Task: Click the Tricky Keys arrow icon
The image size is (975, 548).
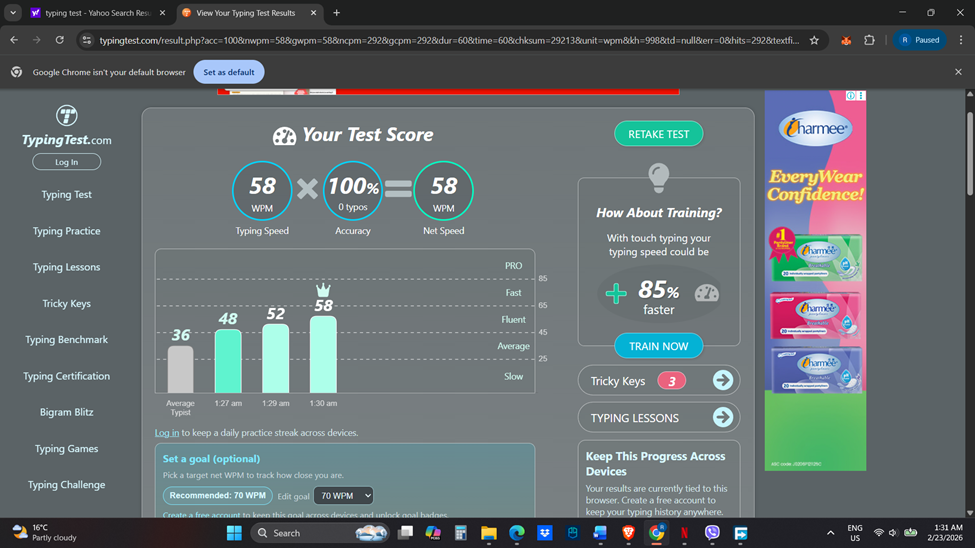Action: coord(723,381)
